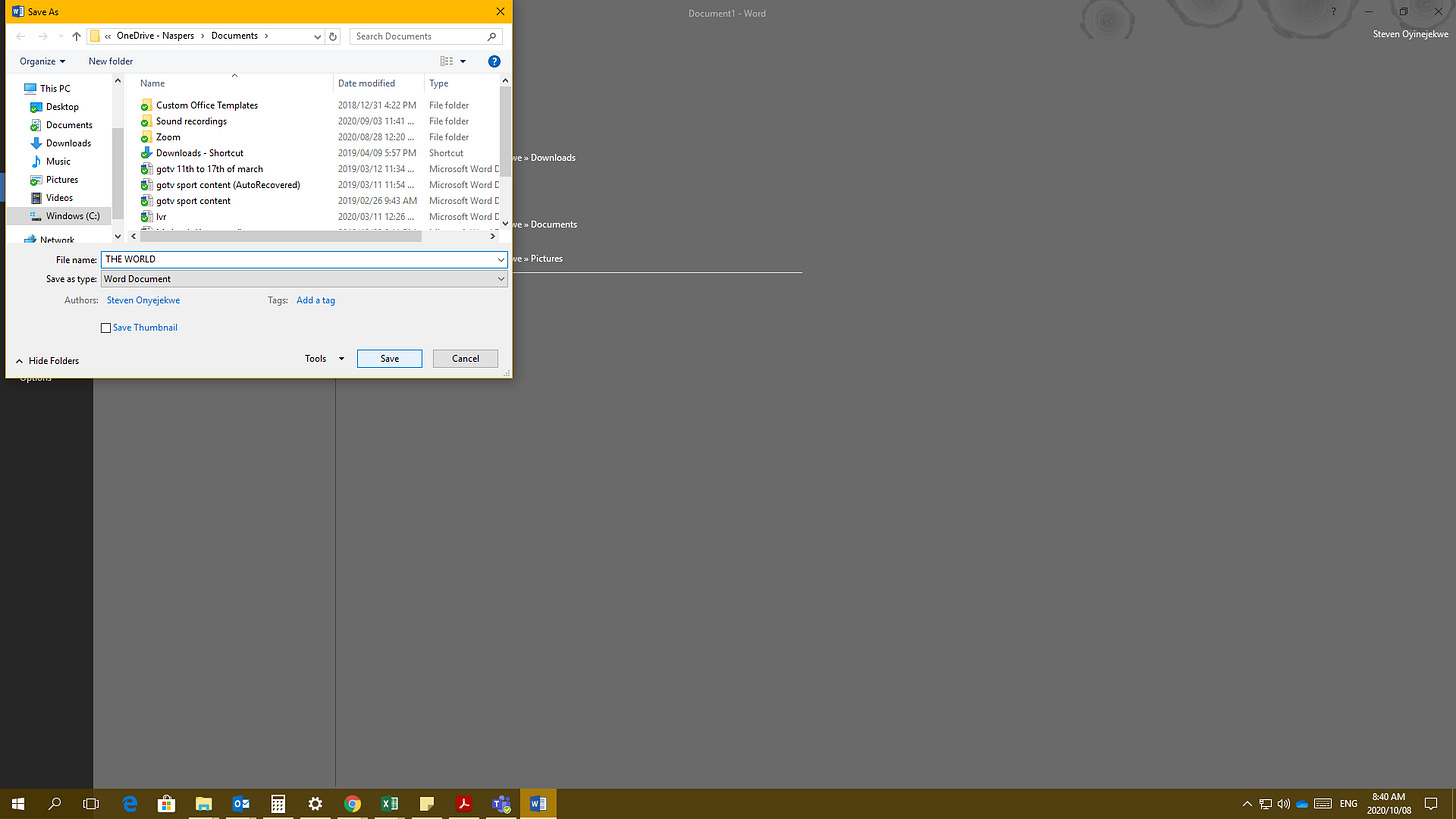
Task: Go up one folder level
Action: 76,36
